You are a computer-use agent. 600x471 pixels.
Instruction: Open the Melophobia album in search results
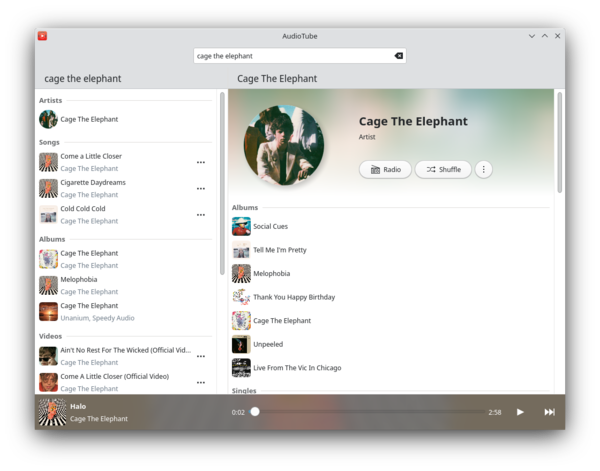point(126,285)
